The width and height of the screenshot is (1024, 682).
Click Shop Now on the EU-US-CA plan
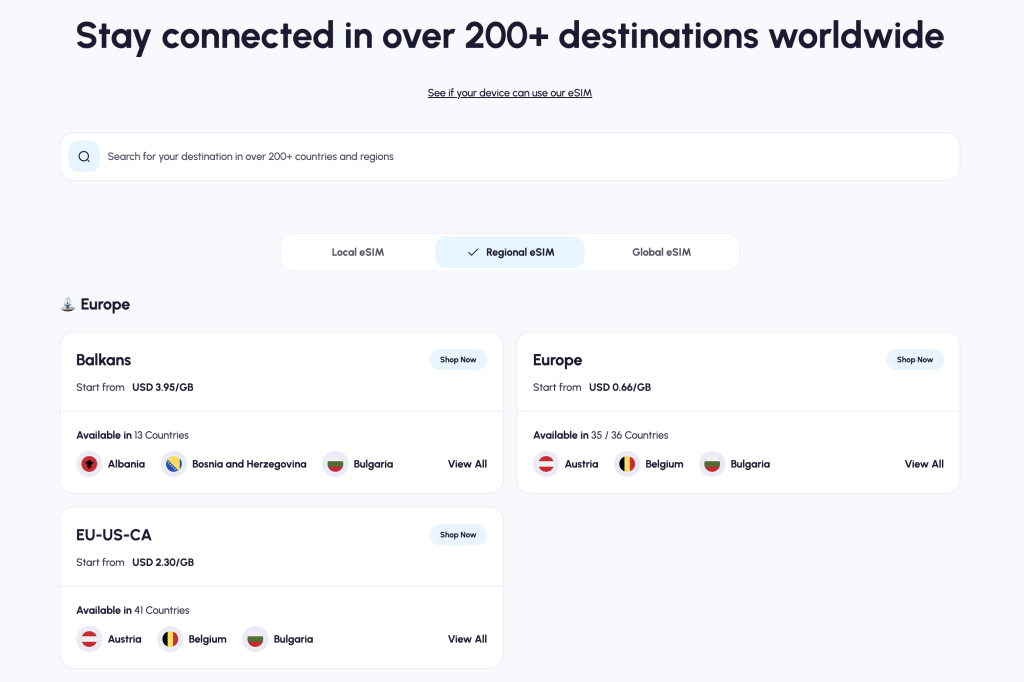[x=458, y=534]
